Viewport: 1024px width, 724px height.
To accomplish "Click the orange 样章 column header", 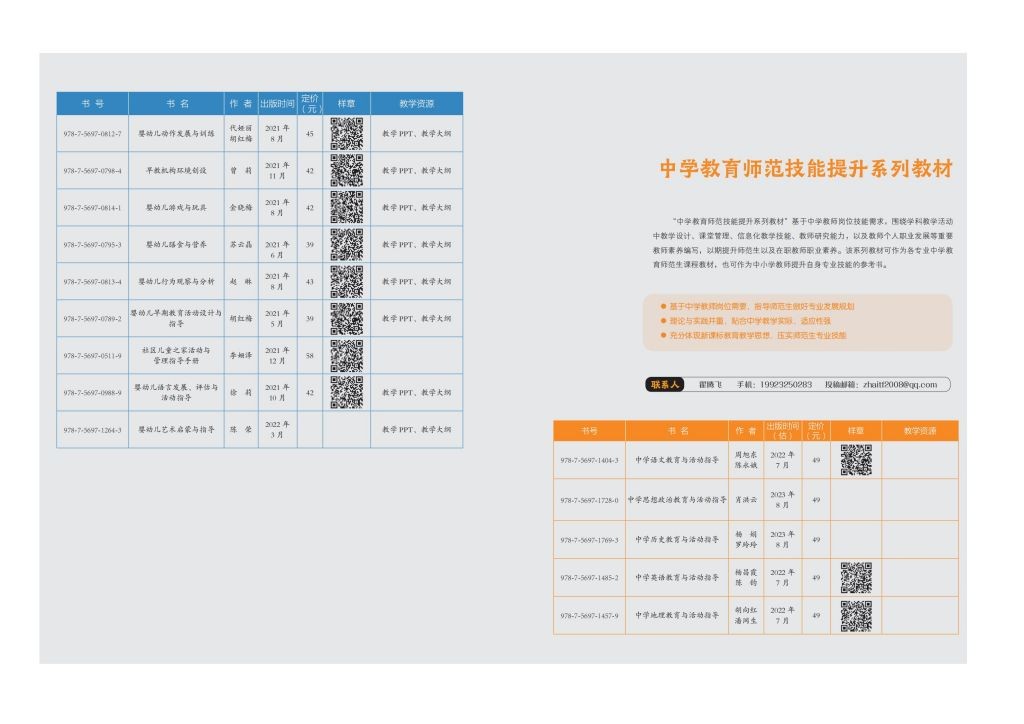I will pyautogui.click(x=855, y=431).
